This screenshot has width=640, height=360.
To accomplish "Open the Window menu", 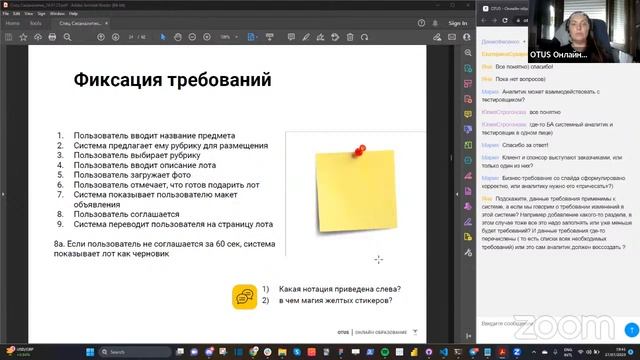I will (x=57, y=13).
